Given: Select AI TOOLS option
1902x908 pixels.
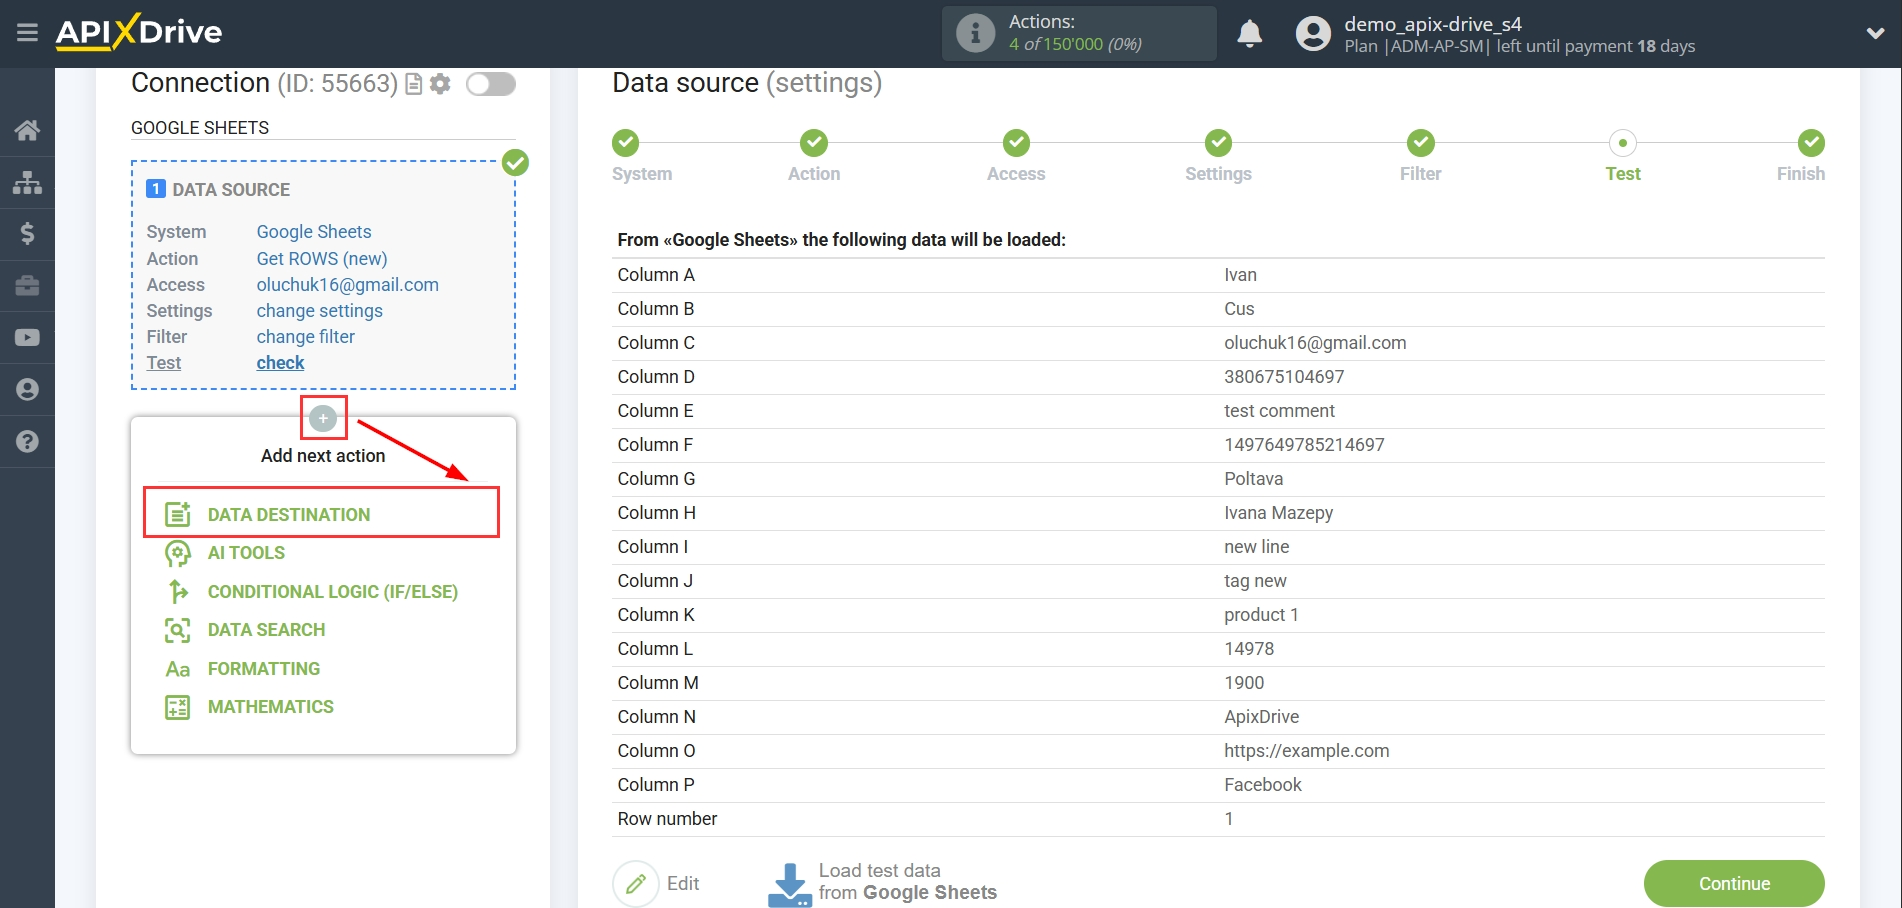Looking at the screenshot, I should click(x=246, y=553).
